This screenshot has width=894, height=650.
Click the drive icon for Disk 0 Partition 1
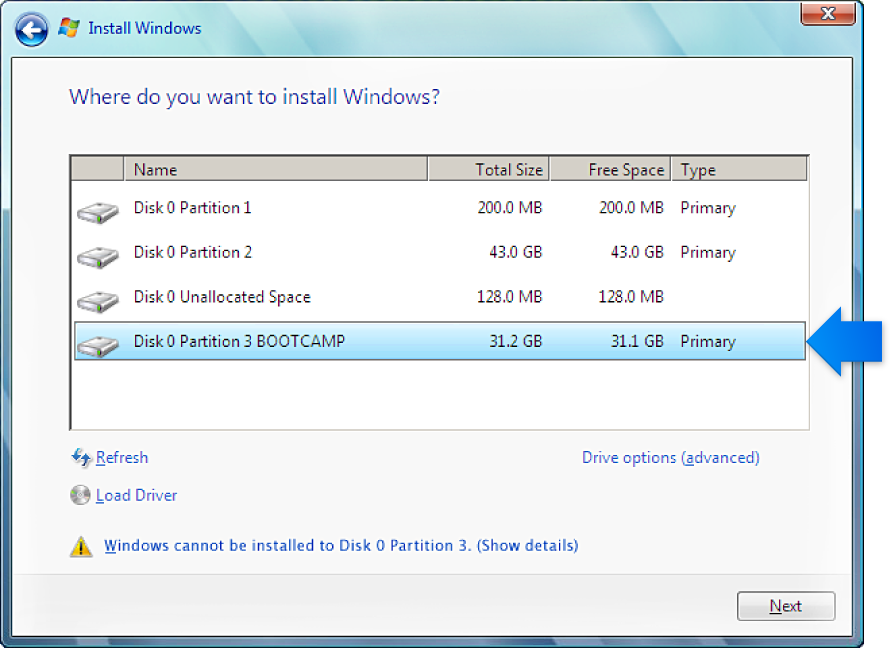tap(98, 213)
